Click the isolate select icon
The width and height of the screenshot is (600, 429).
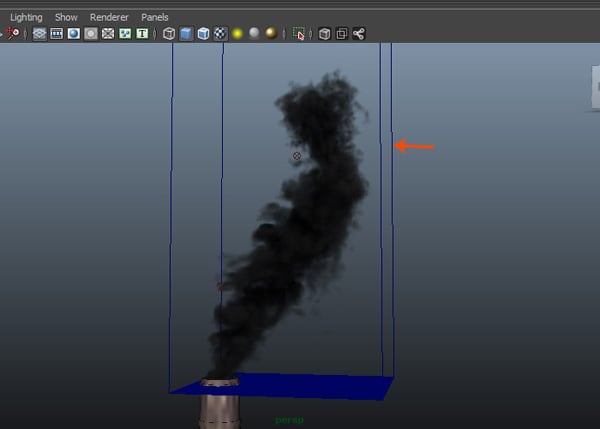[x=298, y=33]
